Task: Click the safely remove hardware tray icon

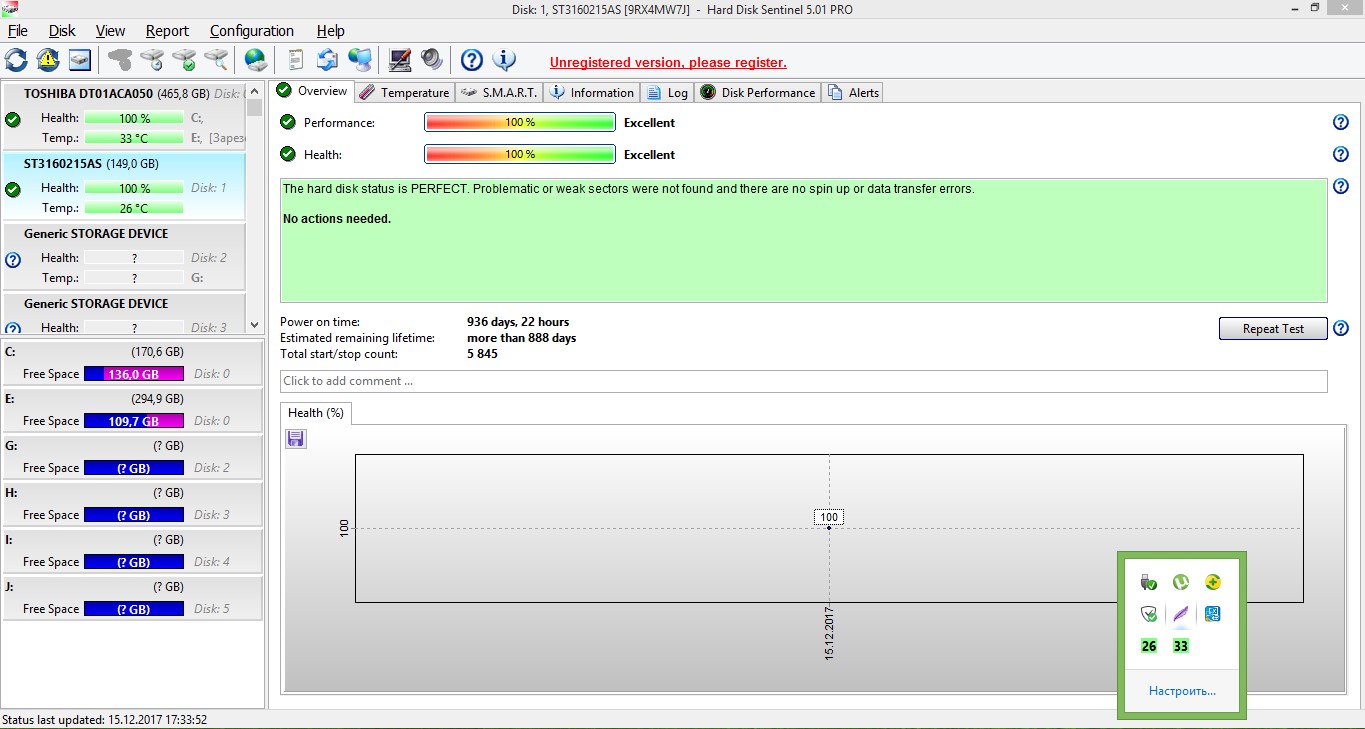Action: [x=1148, y=582]
